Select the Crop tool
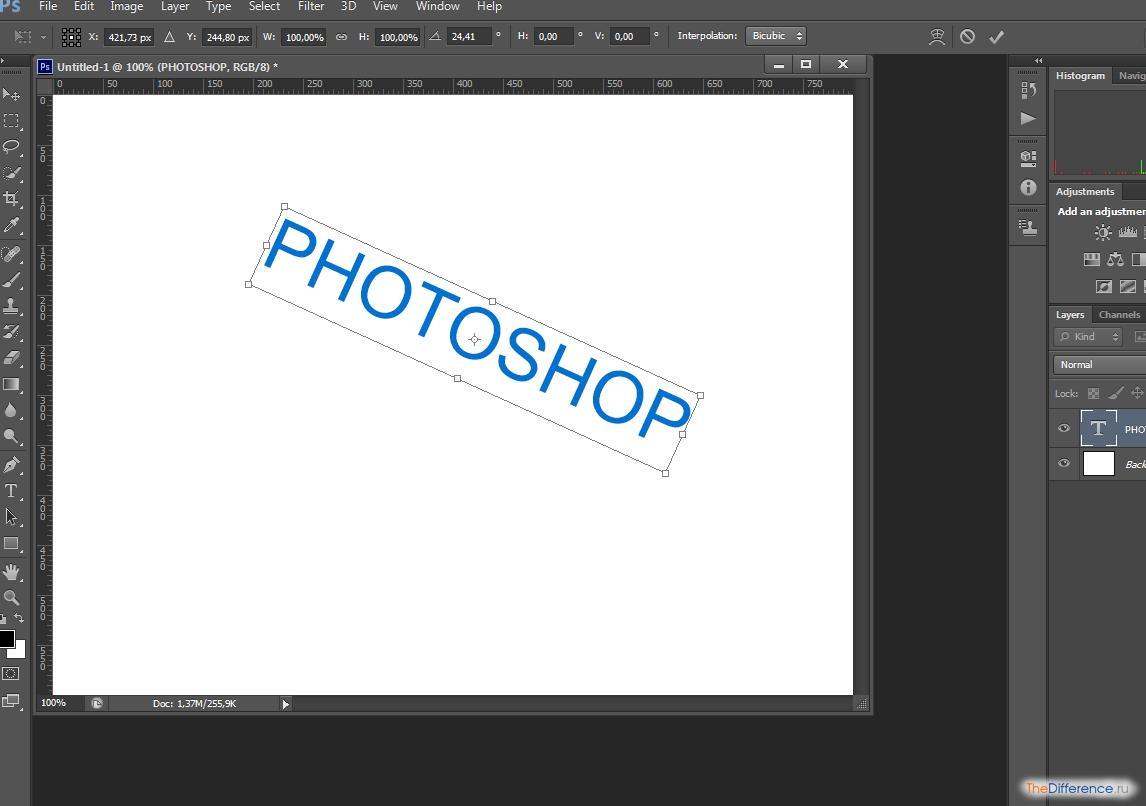The width and height of the screenshot is (1146, 806). (12, 199)
